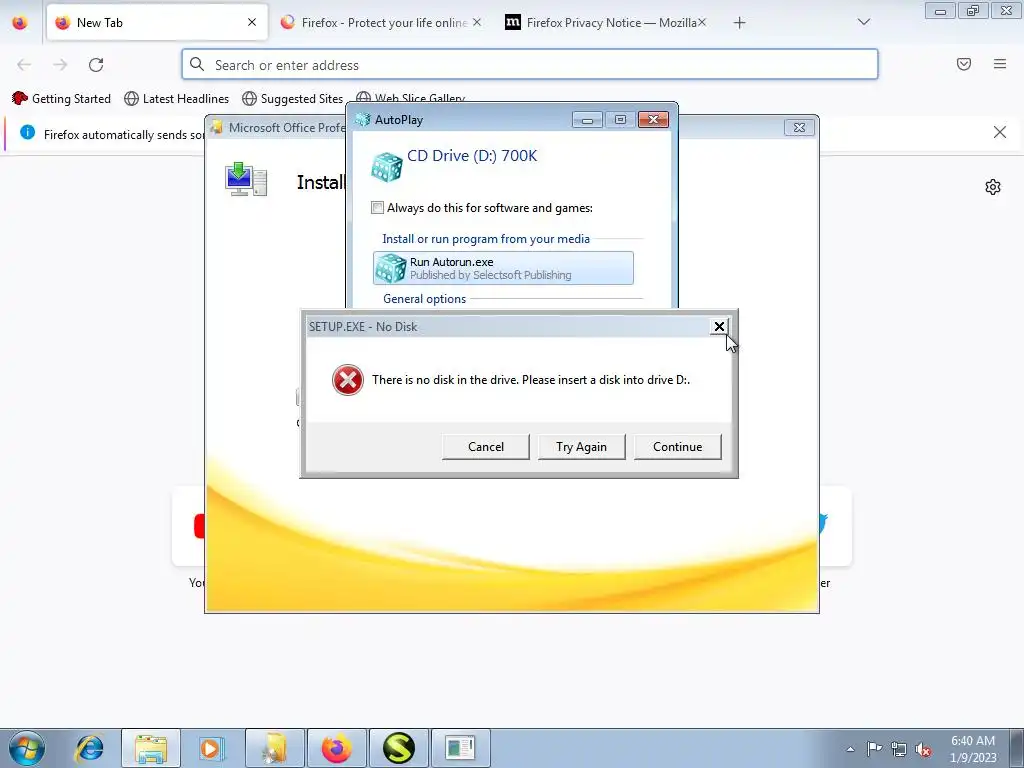The image size is (1024, 768).
Task: Click the muted volume tray icon
Action: (x=923, y=749)
